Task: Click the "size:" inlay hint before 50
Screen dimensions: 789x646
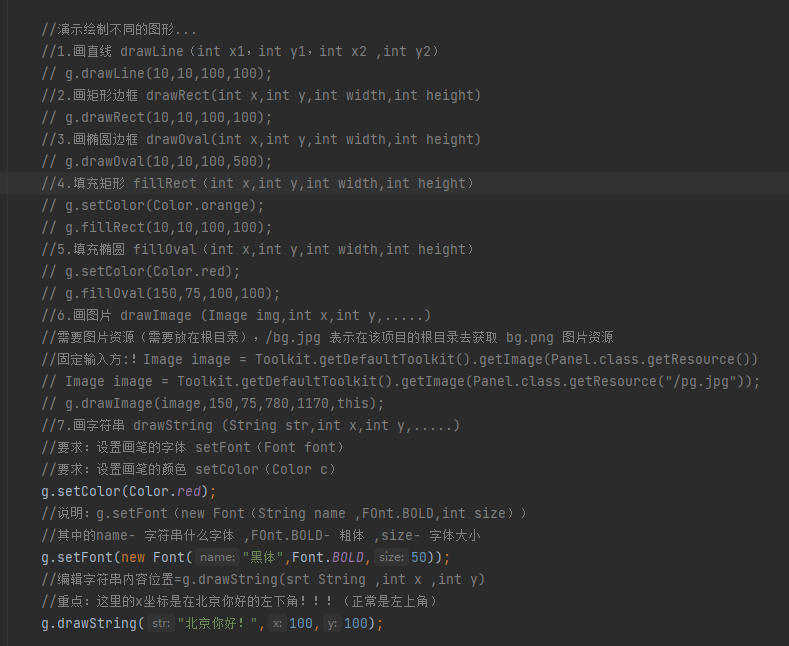Action: point(391,558)
